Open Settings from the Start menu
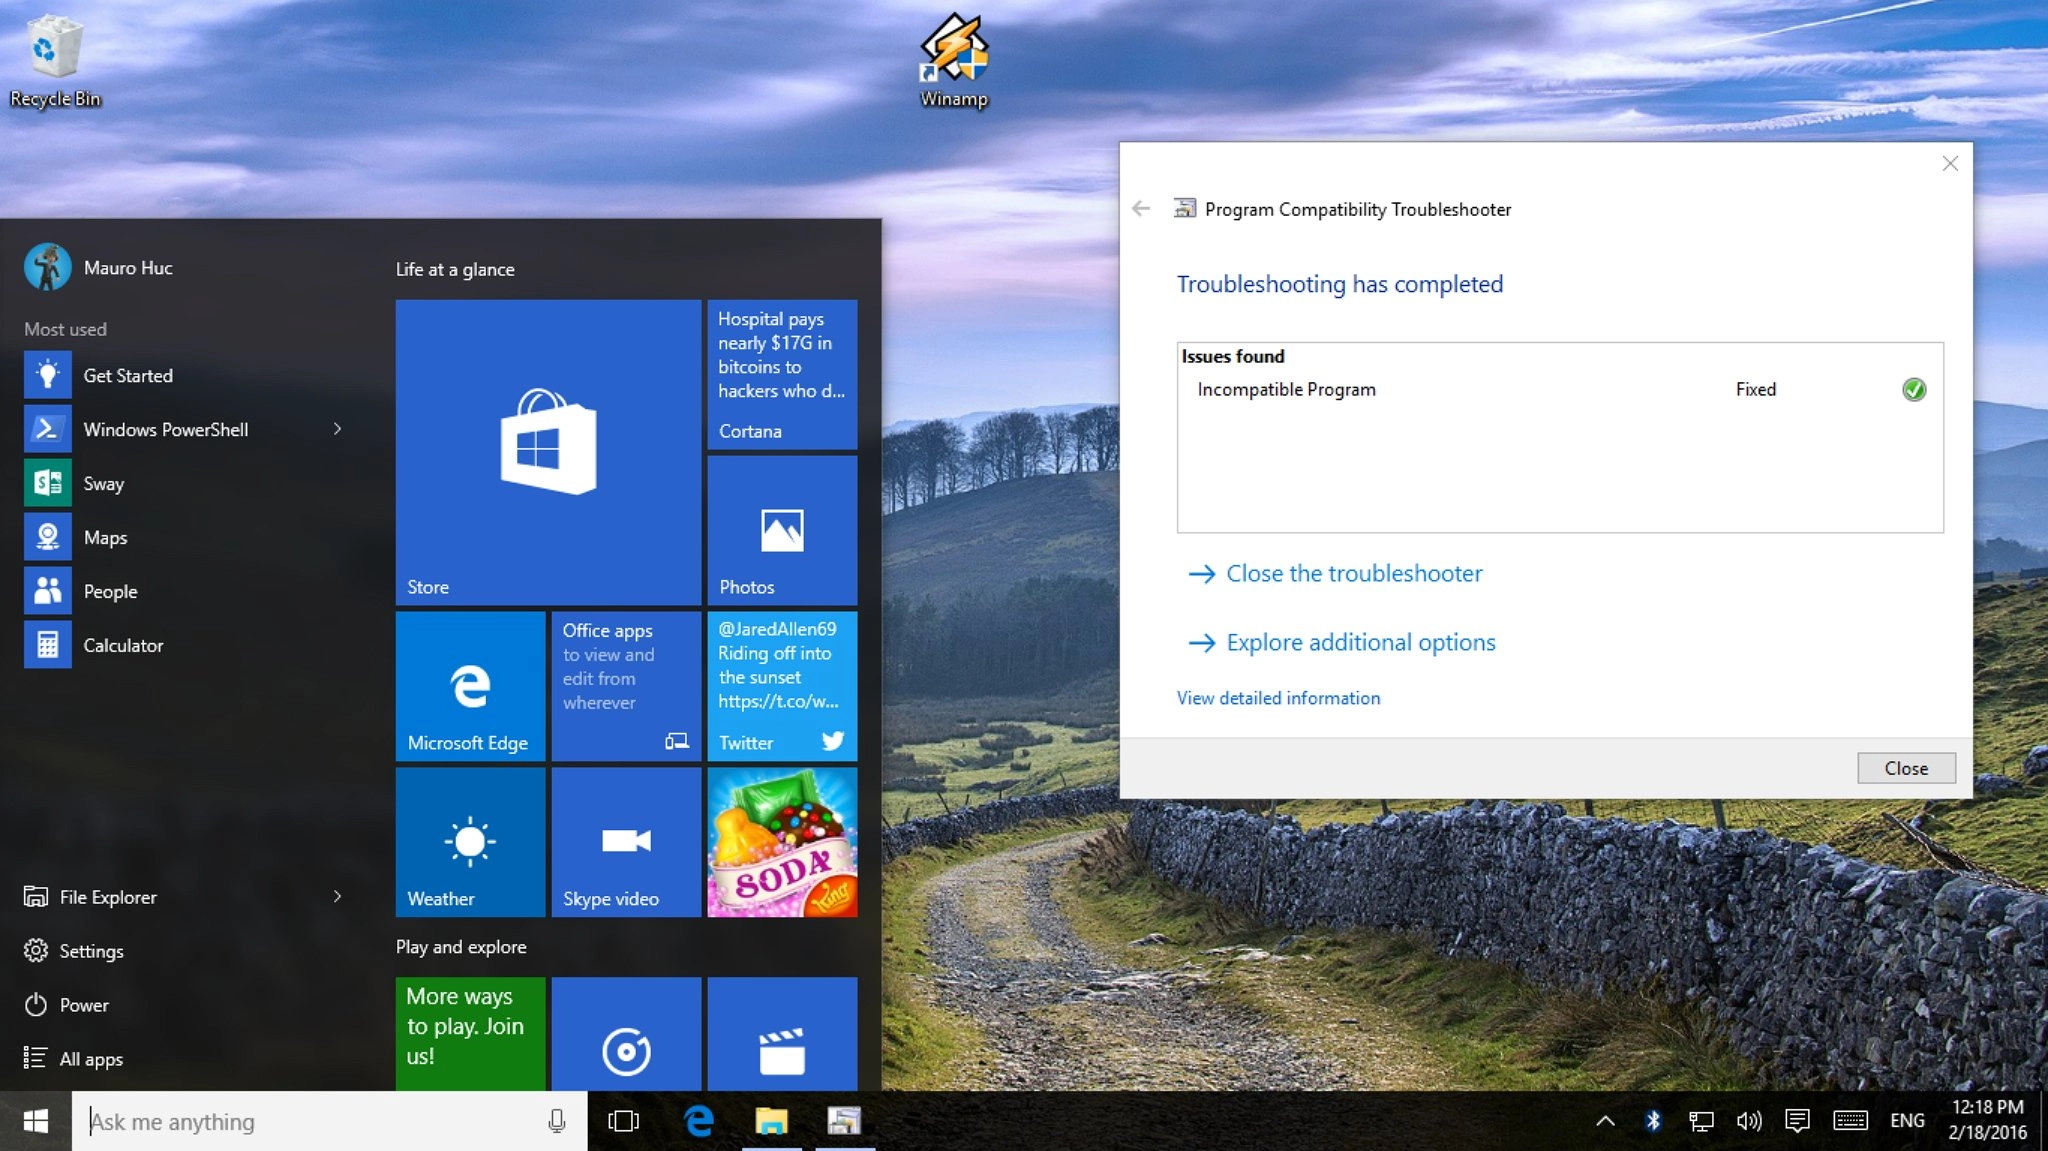 click(90, 951)
